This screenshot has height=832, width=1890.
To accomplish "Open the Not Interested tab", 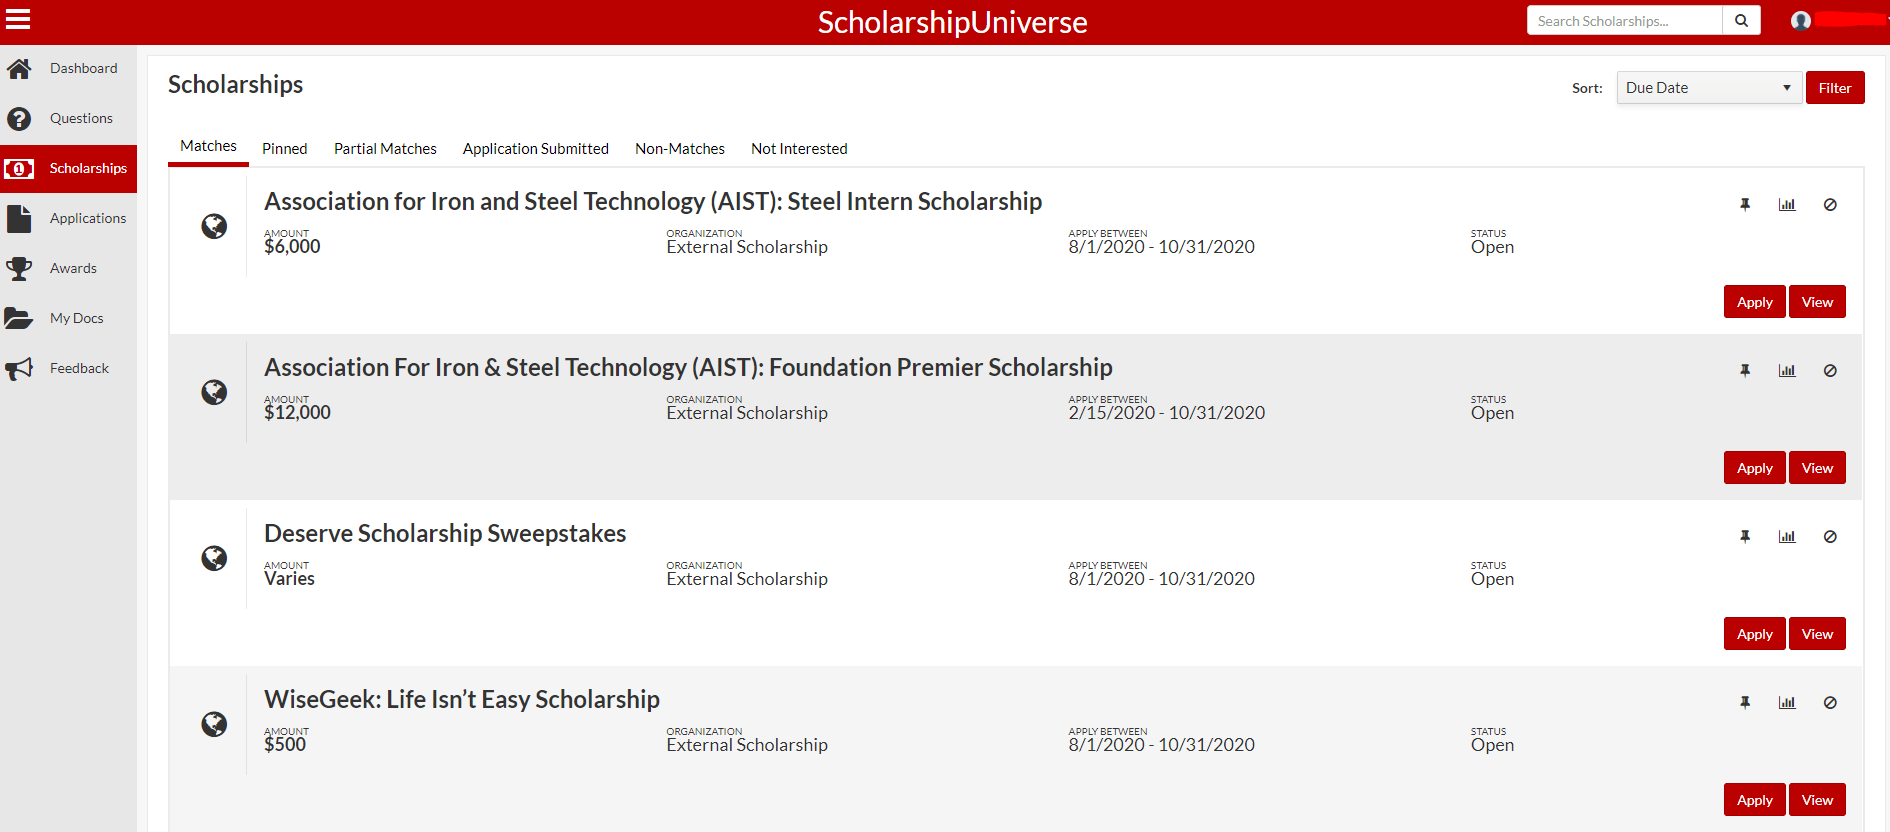I will [x=799, y=149].
